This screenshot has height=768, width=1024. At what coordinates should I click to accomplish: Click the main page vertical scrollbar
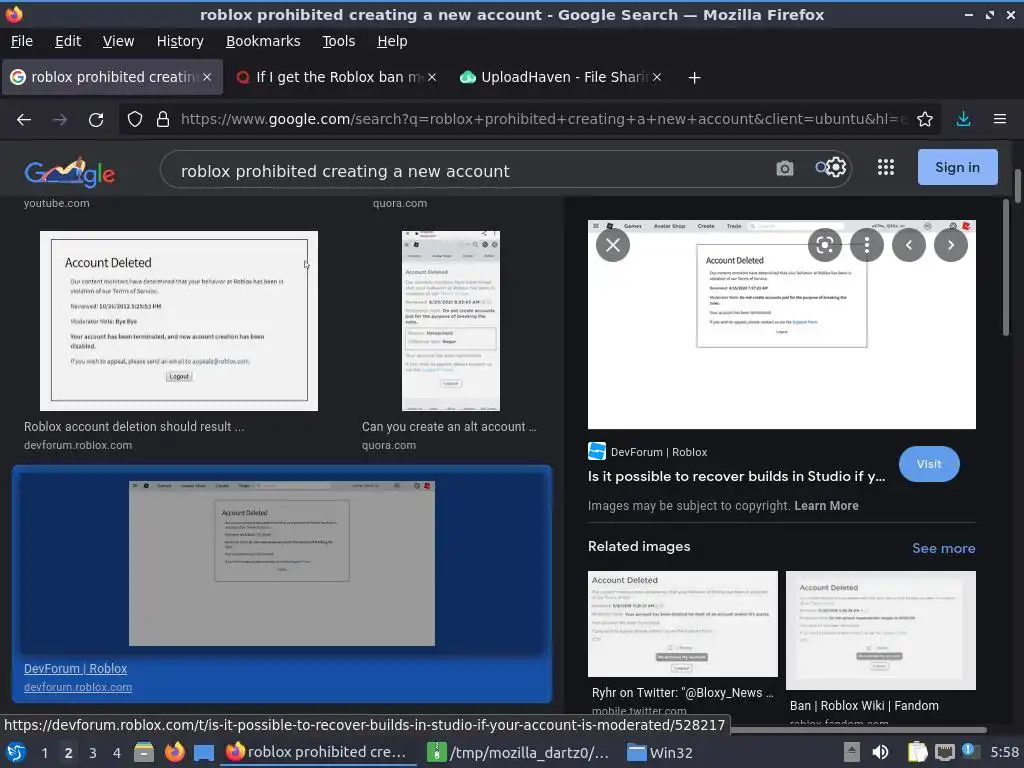coord(1017,185)
